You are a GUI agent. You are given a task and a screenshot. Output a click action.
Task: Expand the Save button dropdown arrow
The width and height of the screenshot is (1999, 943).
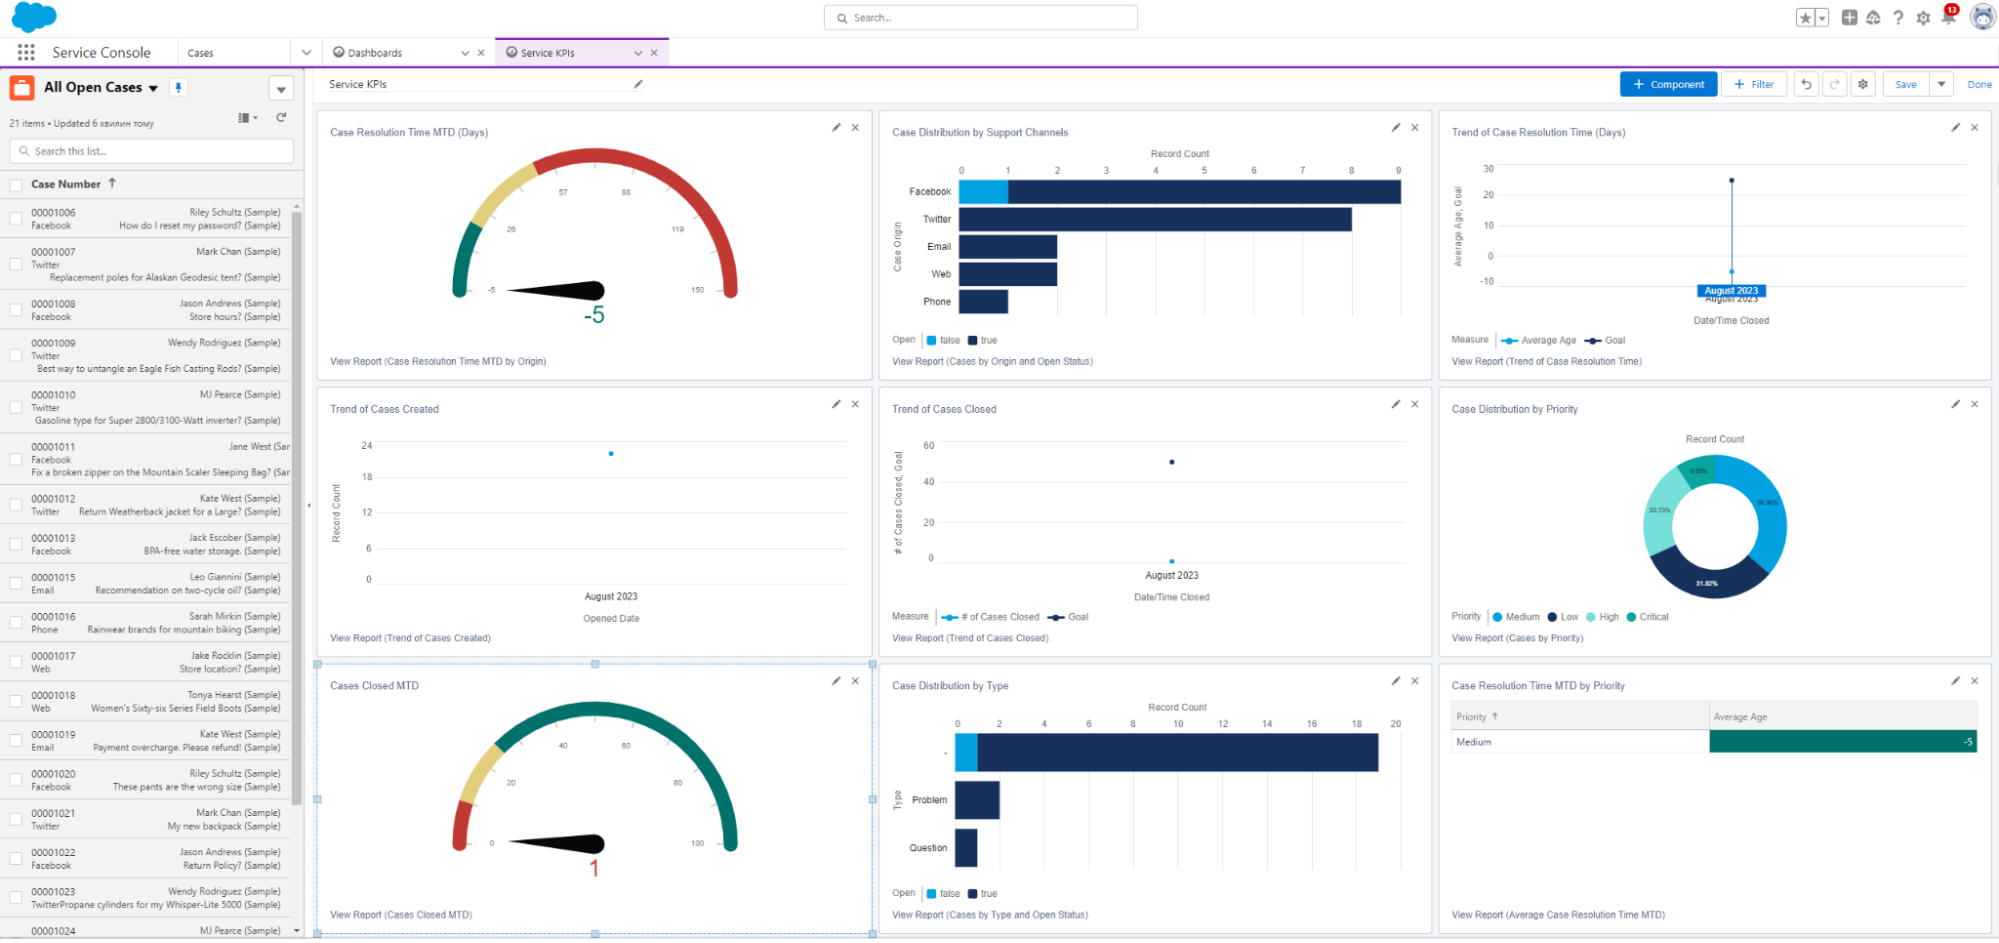(1941, 84)
